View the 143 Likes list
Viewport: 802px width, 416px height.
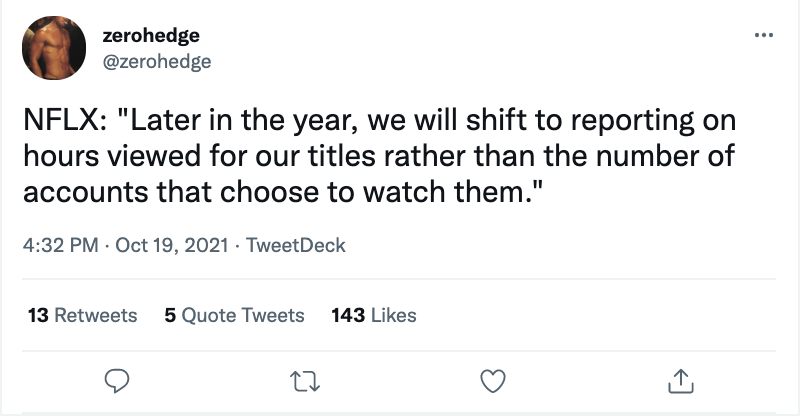[374, 315]
